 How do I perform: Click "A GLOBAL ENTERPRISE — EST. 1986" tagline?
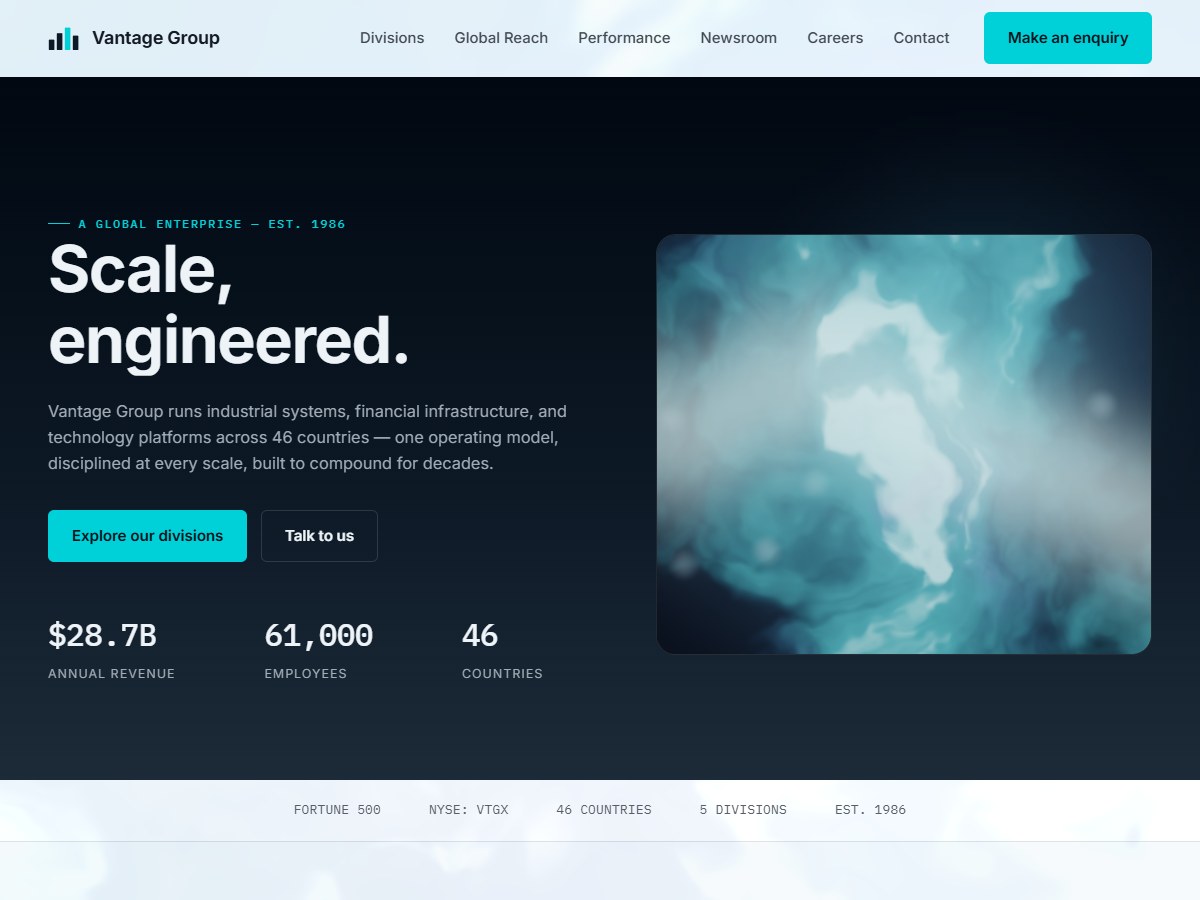click(212, 224)
